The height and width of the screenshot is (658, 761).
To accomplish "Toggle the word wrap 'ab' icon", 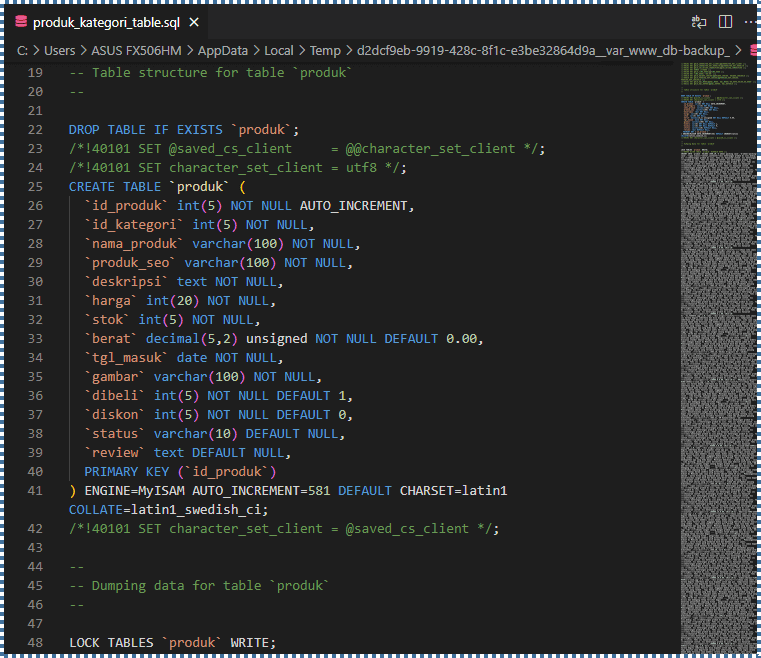I will click(699, 21).
